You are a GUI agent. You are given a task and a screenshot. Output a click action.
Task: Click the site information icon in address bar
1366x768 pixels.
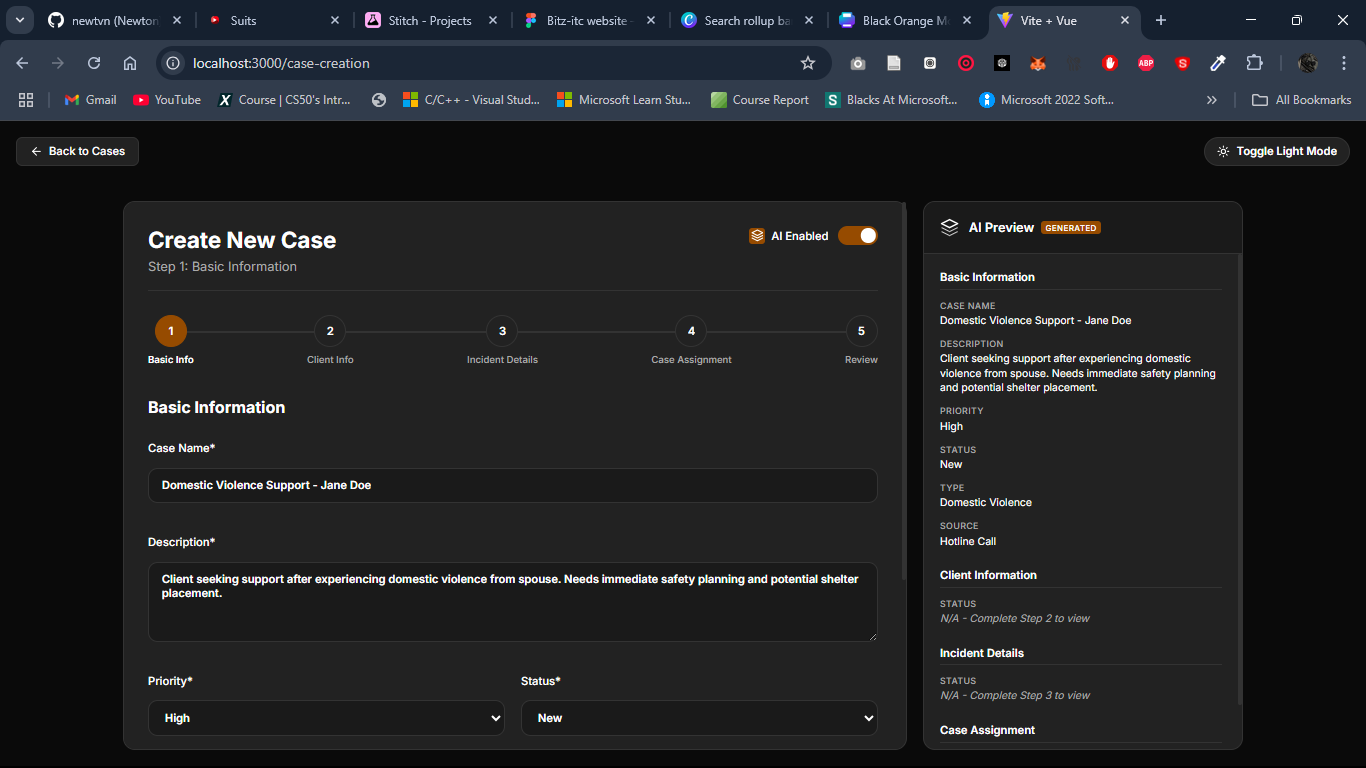[174, 63]
